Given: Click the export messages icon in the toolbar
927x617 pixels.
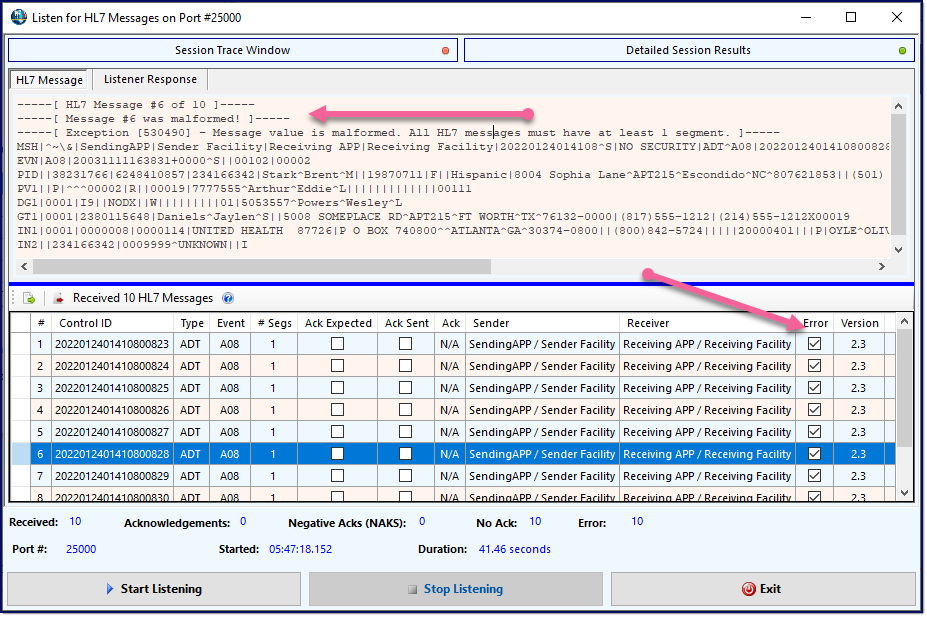Looking at the screenshot, I should click(29, 298).
